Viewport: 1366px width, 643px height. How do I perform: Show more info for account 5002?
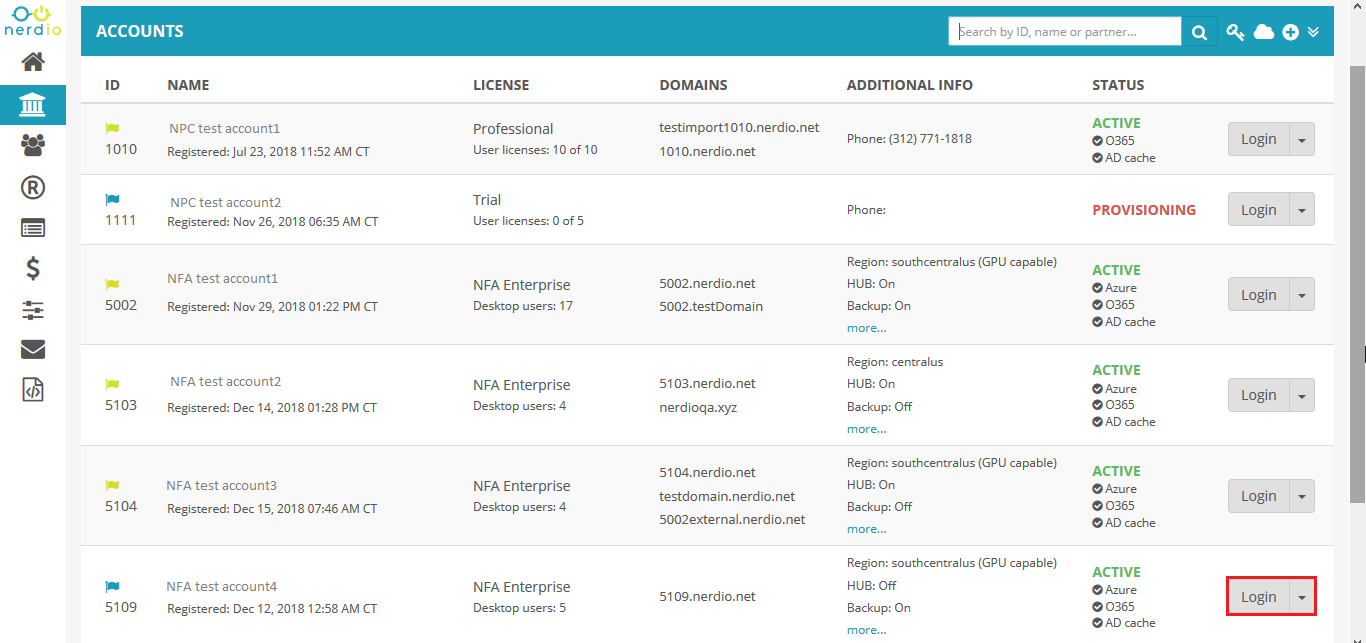pos(866,328)
